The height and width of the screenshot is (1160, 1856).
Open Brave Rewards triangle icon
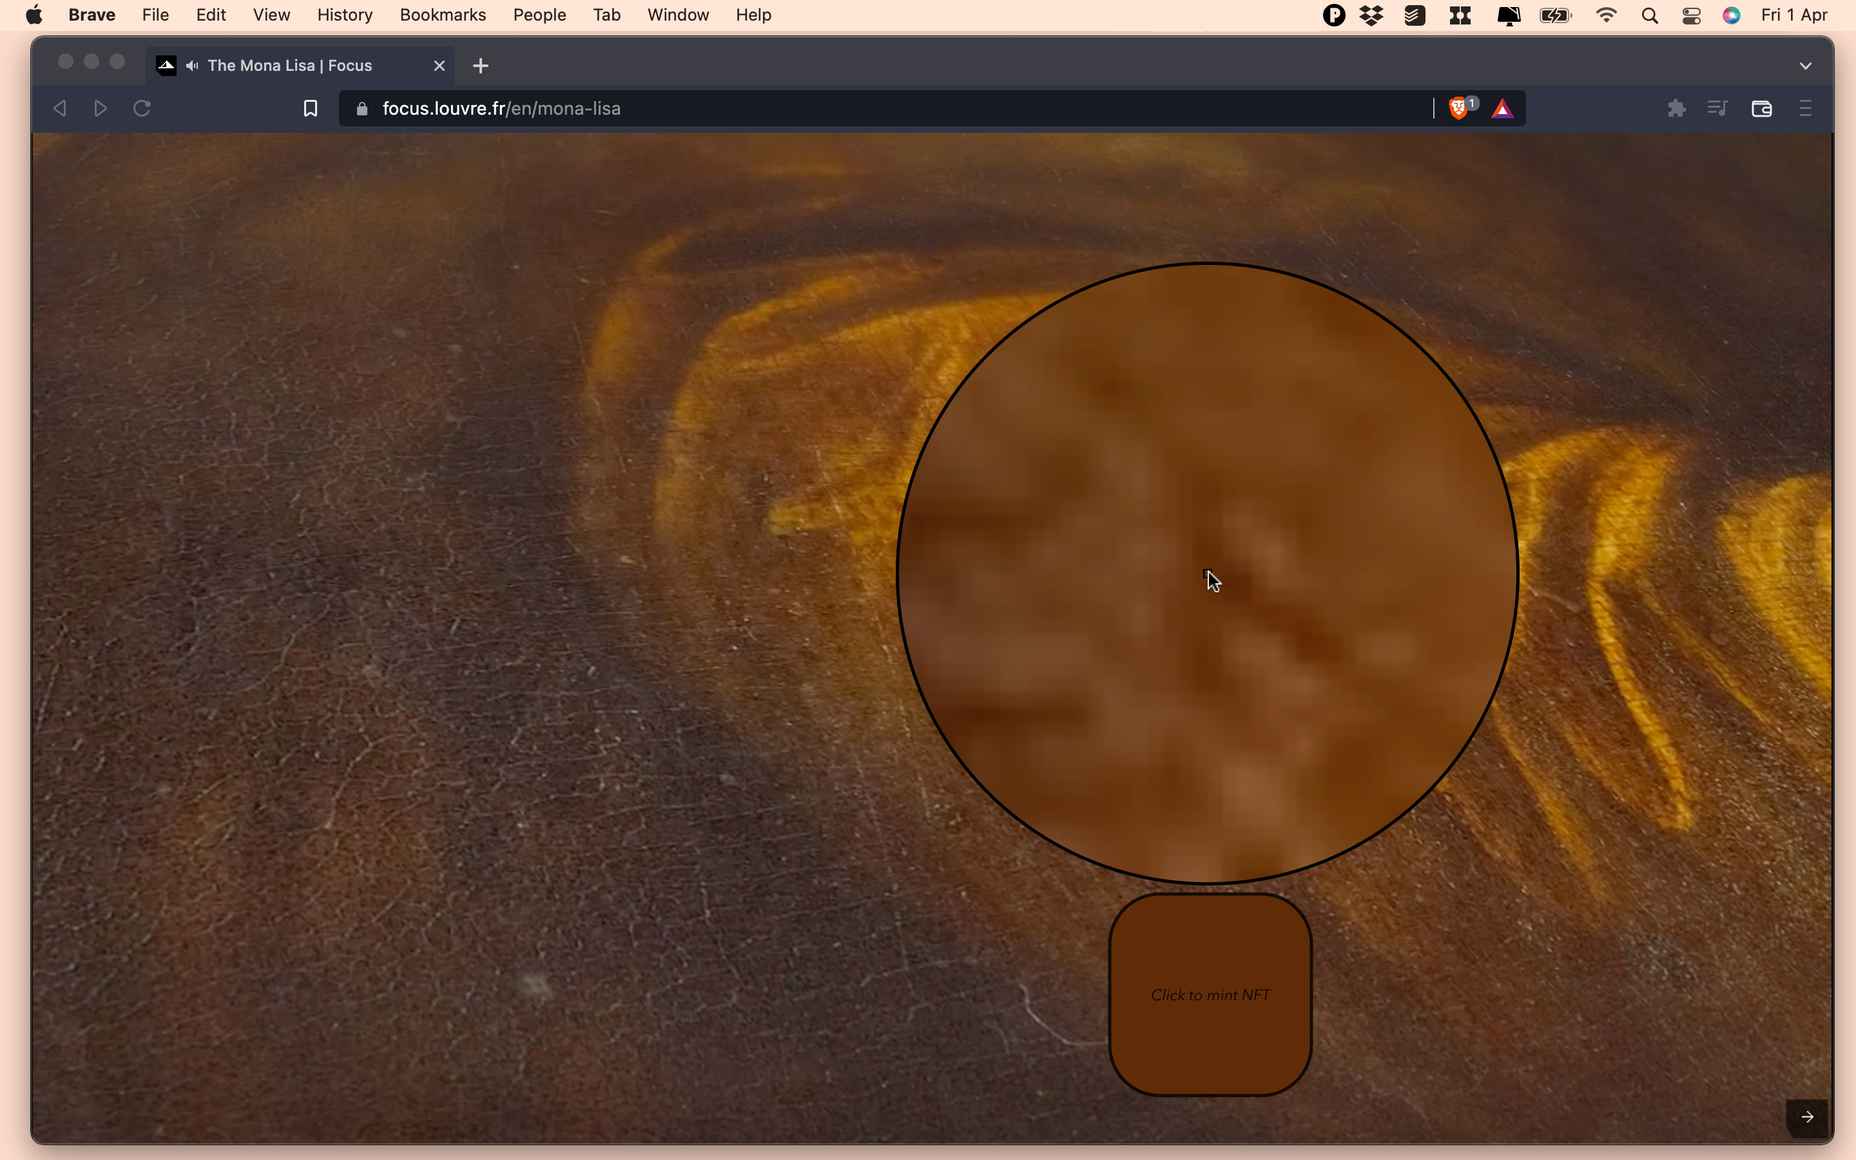coord(1502,108)
